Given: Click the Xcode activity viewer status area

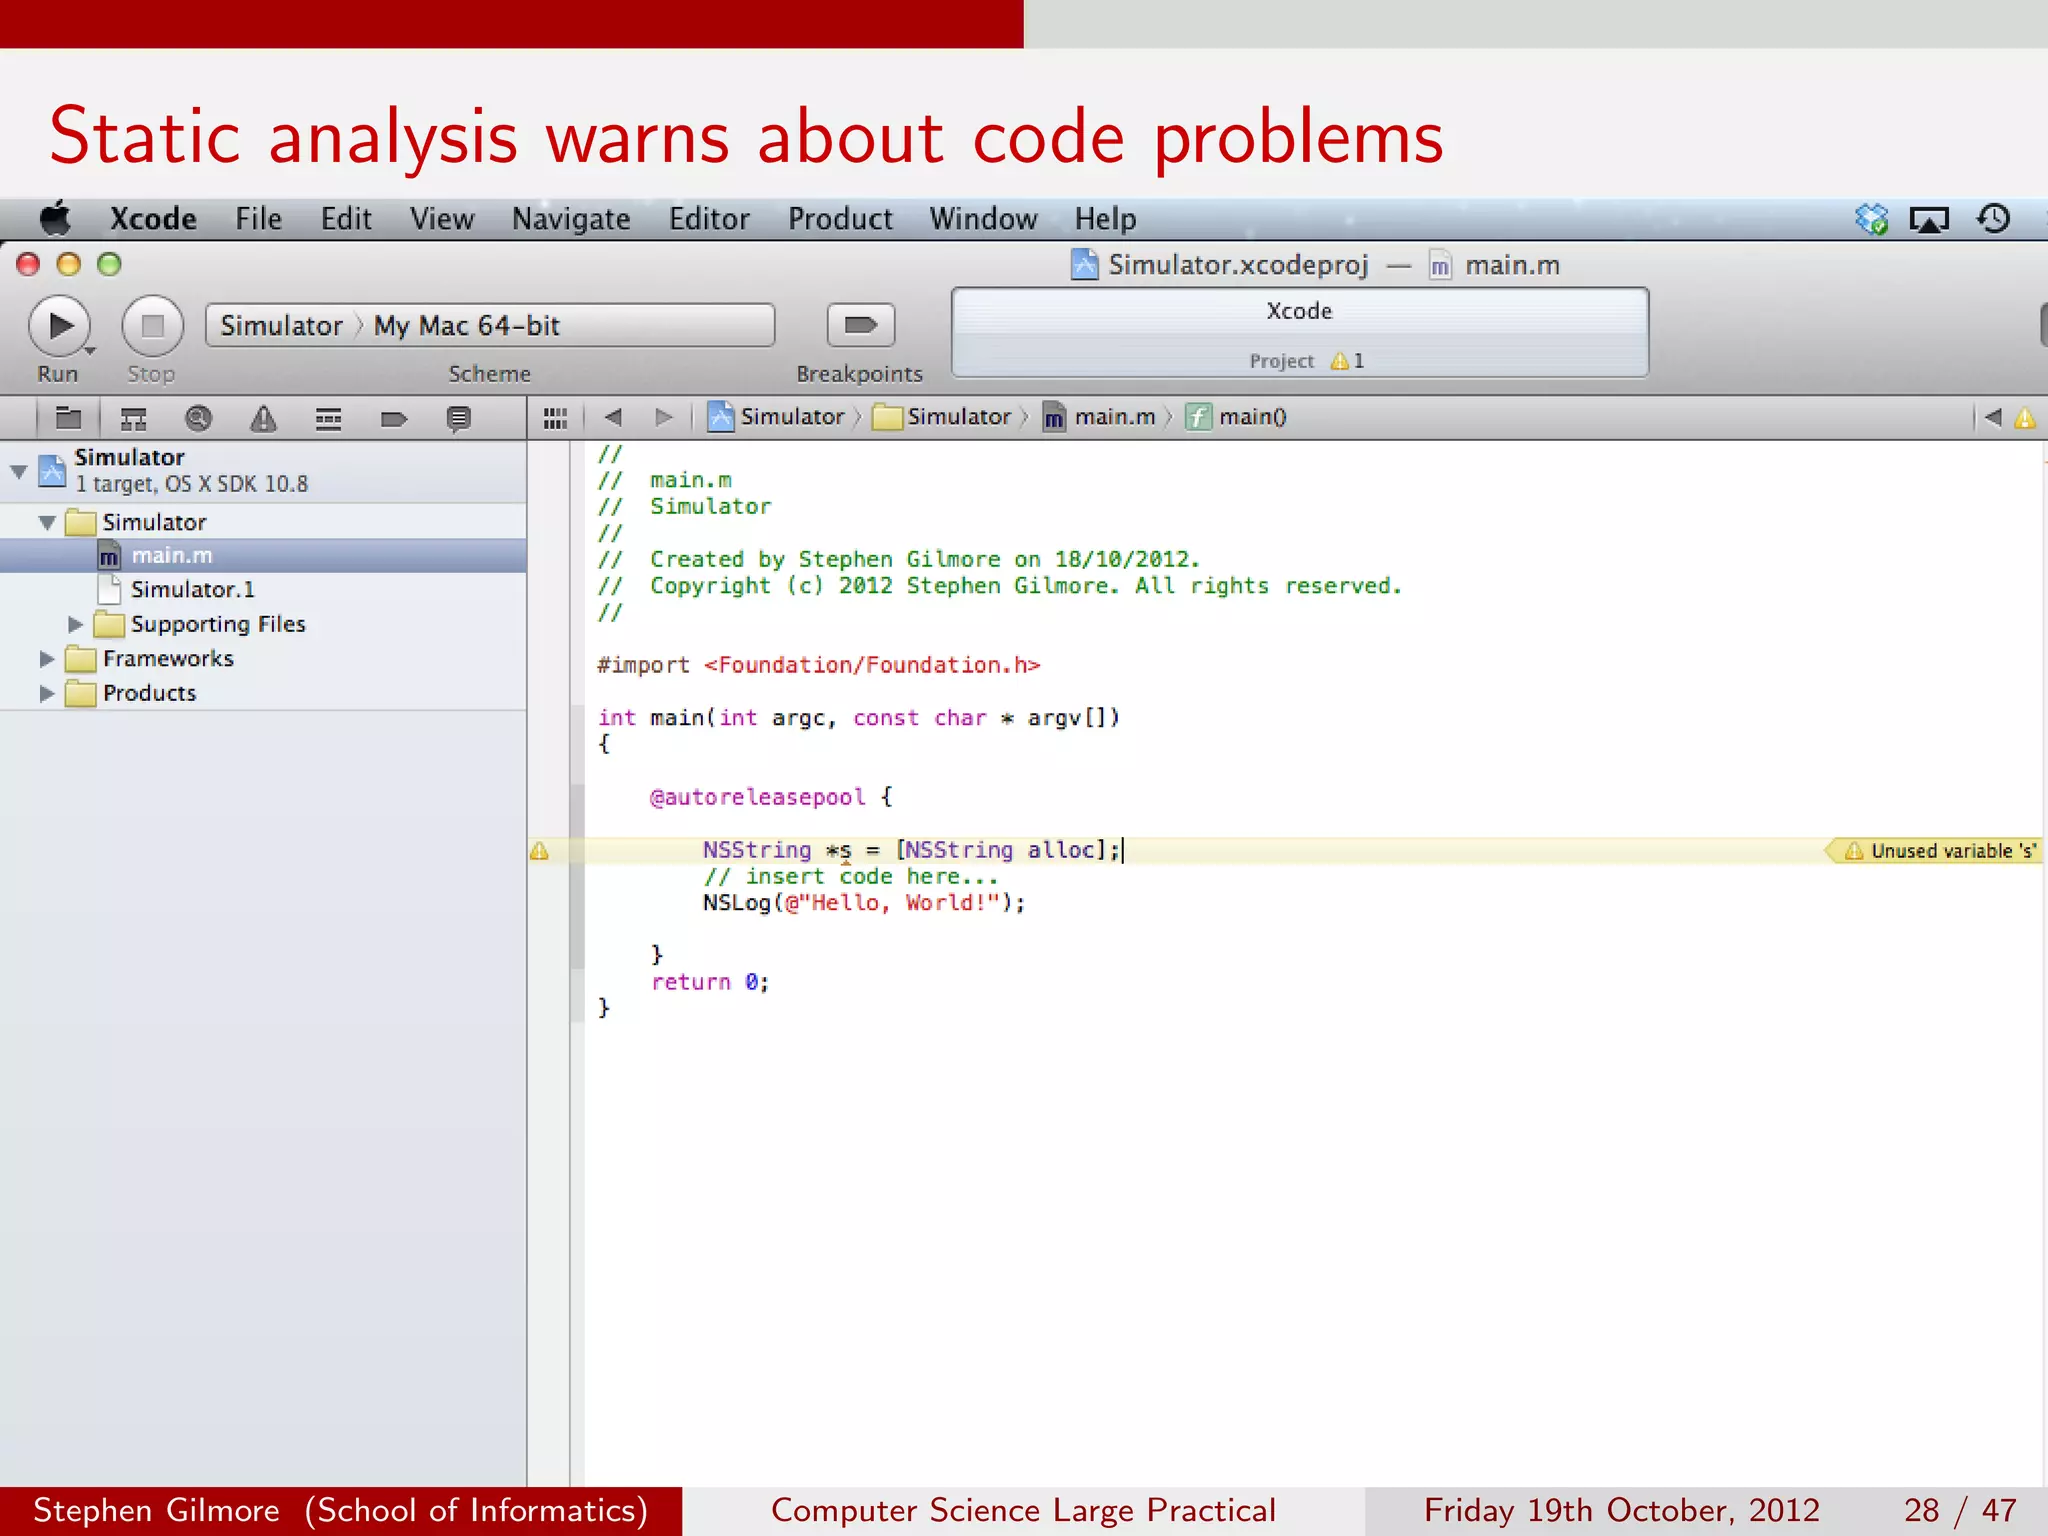Looking at the screenshot, I should [1299, 333].
